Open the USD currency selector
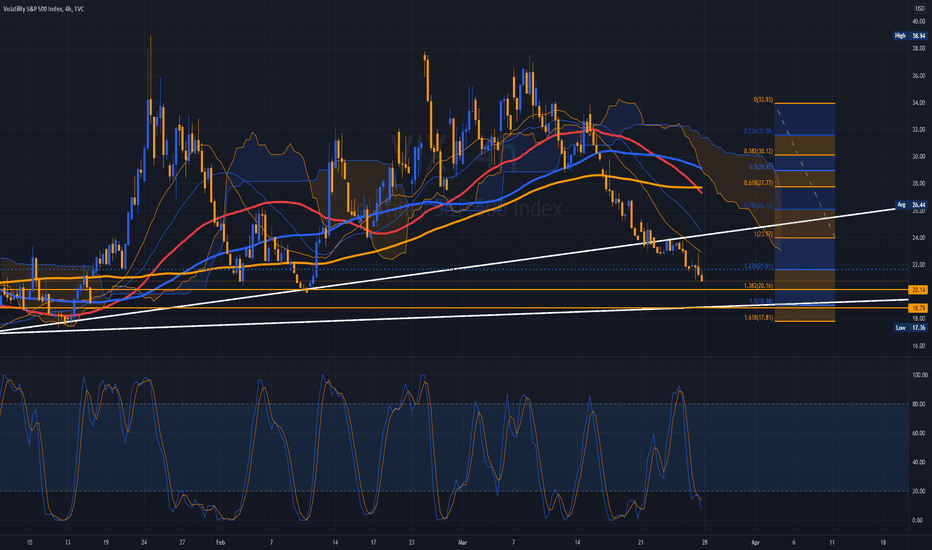932x550 pixels. click(919, 9)
